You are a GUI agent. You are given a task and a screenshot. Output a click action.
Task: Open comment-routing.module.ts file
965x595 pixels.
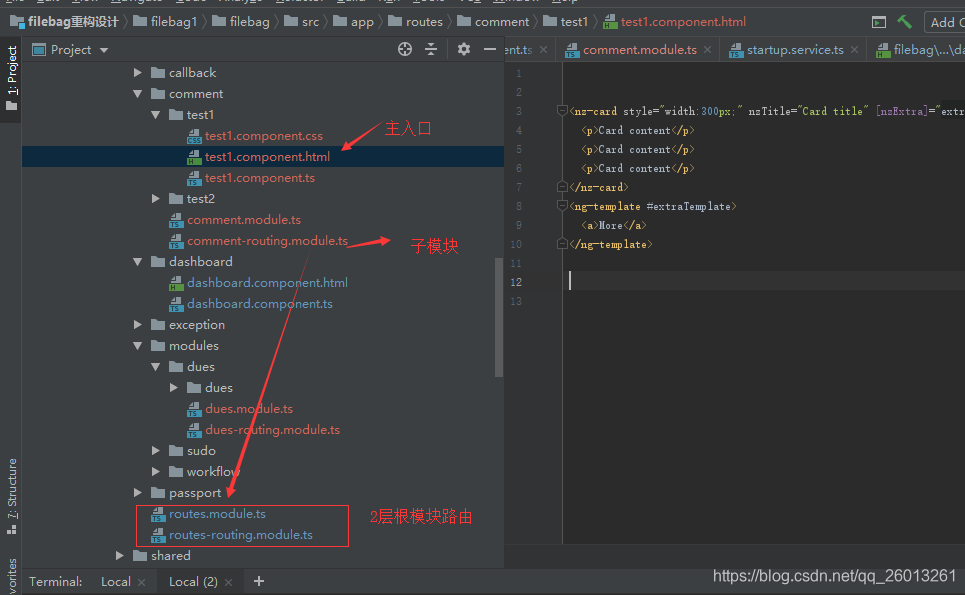tap(267, 241)
